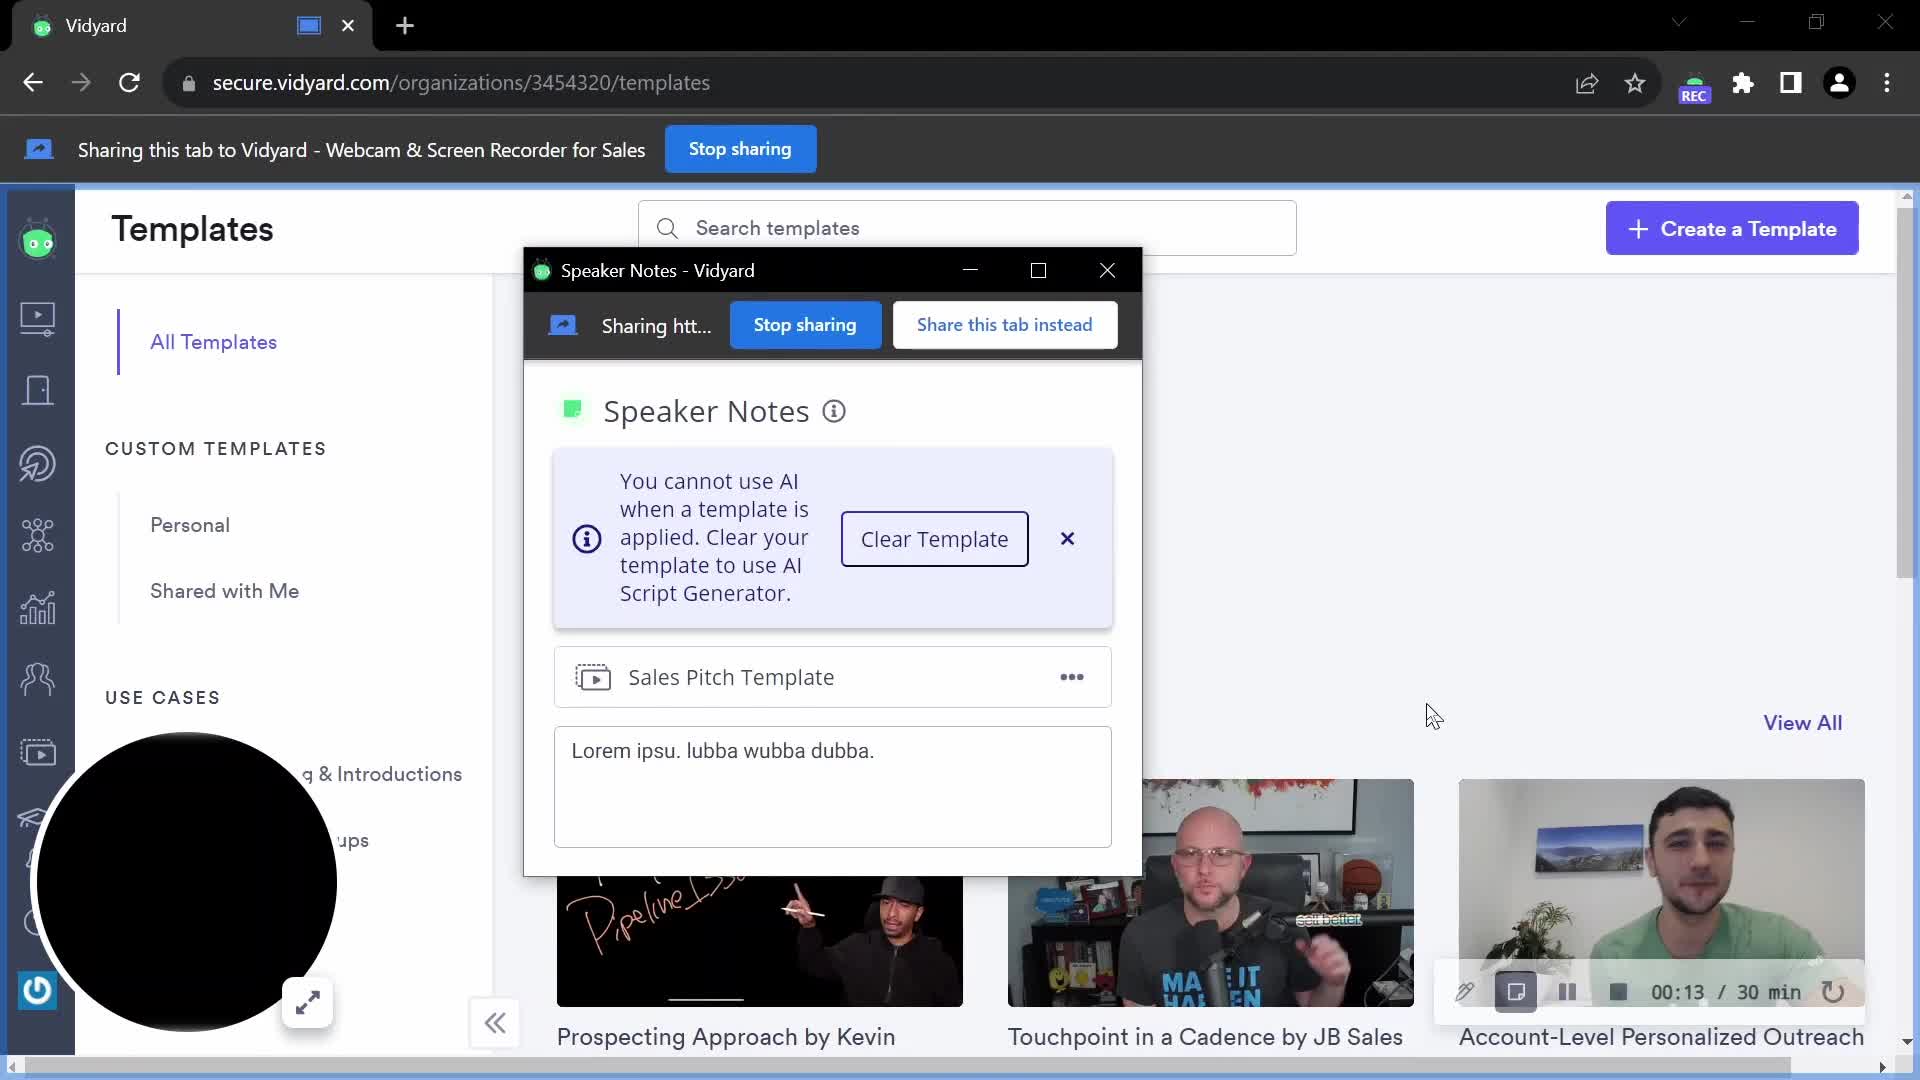Expand the webcam bubble with the arrows icon
The image size is (1920, 1080).
[307, 1001]
